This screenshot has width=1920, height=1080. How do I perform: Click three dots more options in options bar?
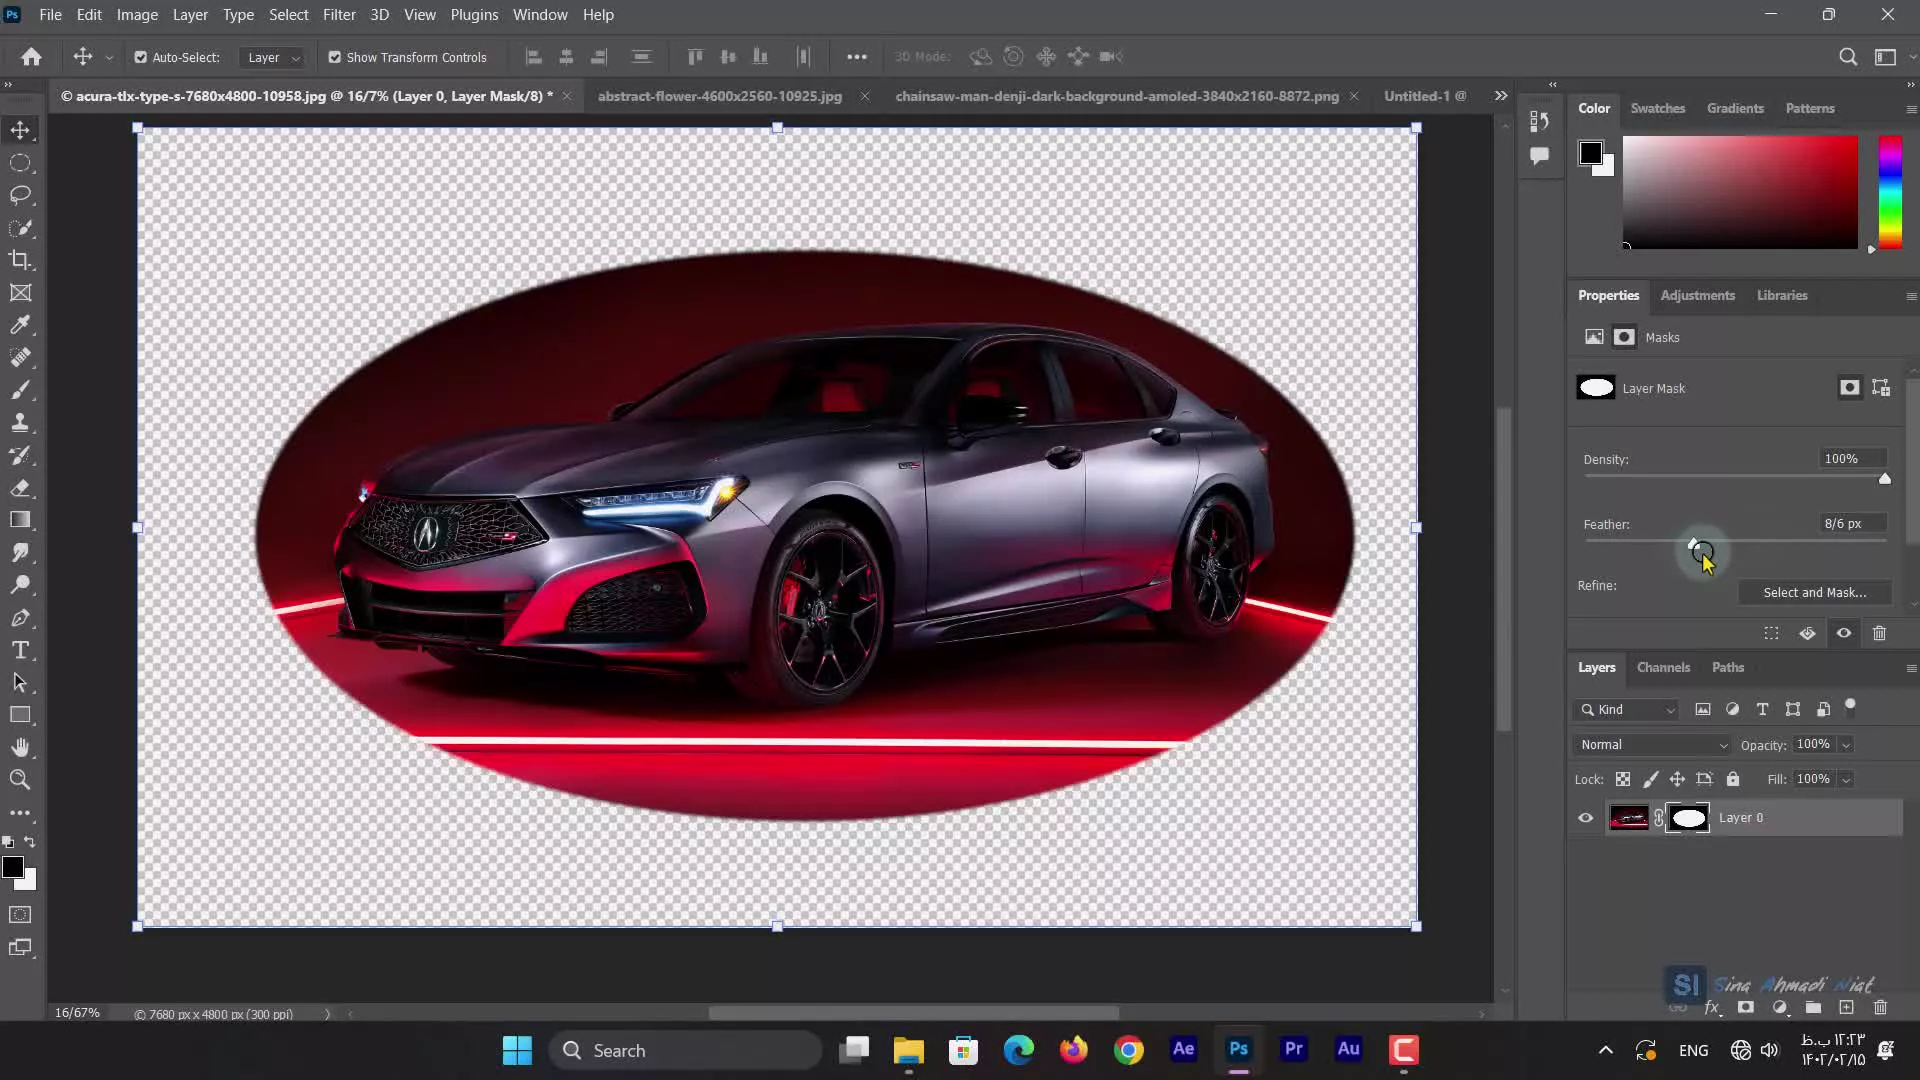click(x=857, y=57)
